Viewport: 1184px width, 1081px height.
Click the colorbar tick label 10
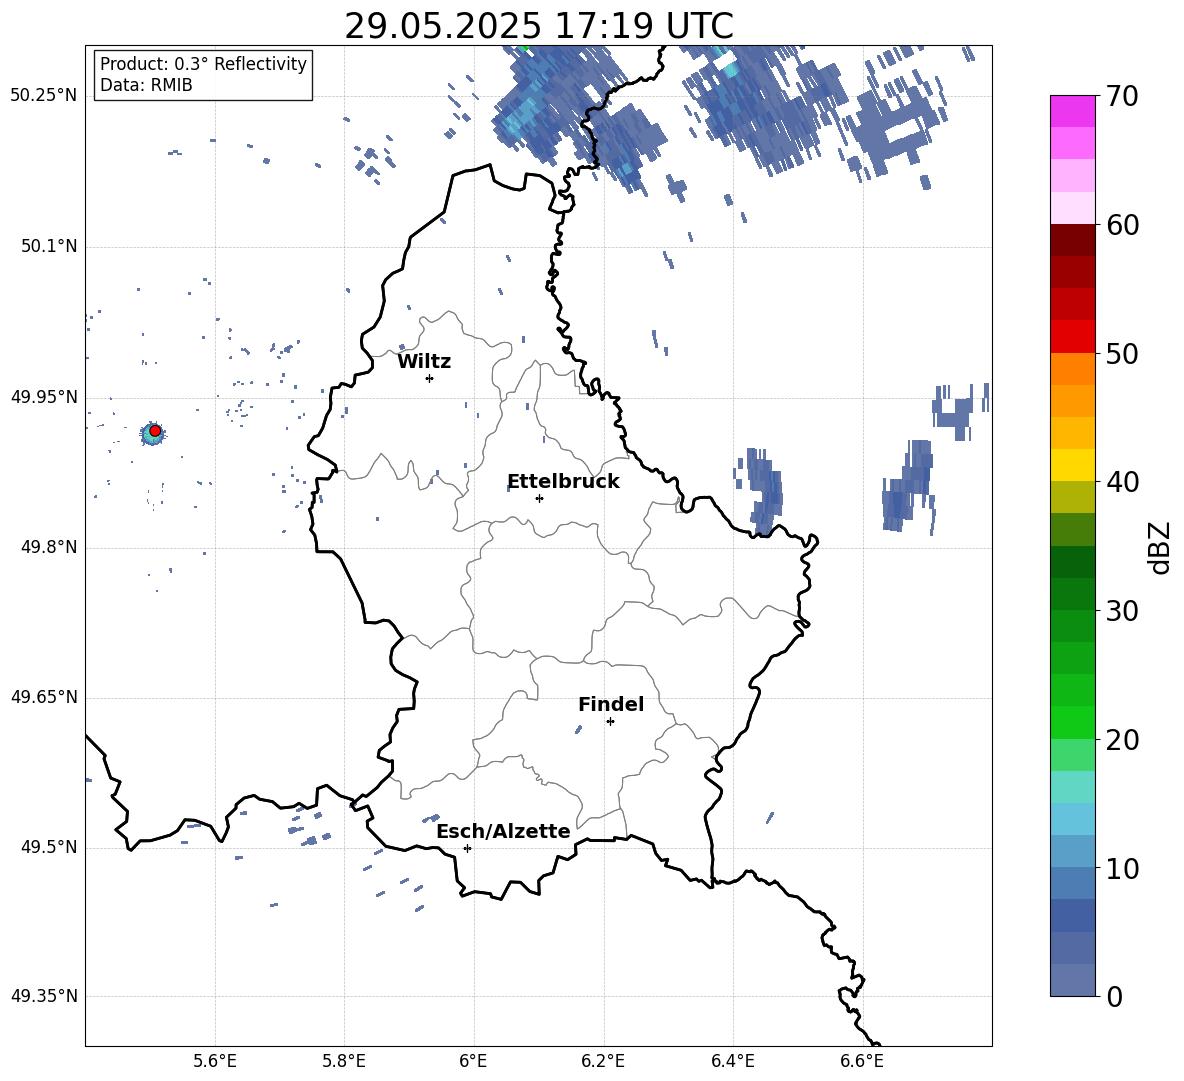click(x=1122, y=868)
